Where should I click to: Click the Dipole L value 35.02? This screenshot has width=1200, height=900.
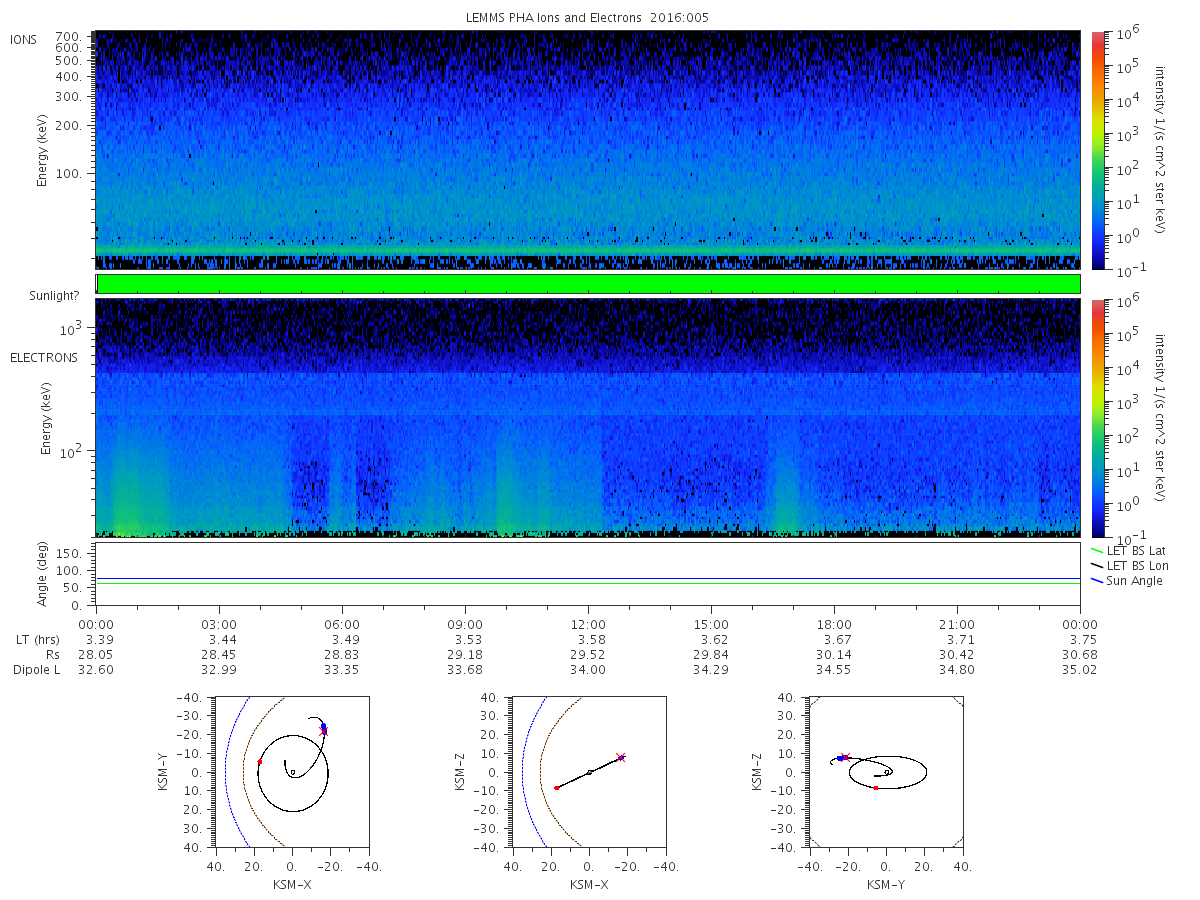(1080, 670)
